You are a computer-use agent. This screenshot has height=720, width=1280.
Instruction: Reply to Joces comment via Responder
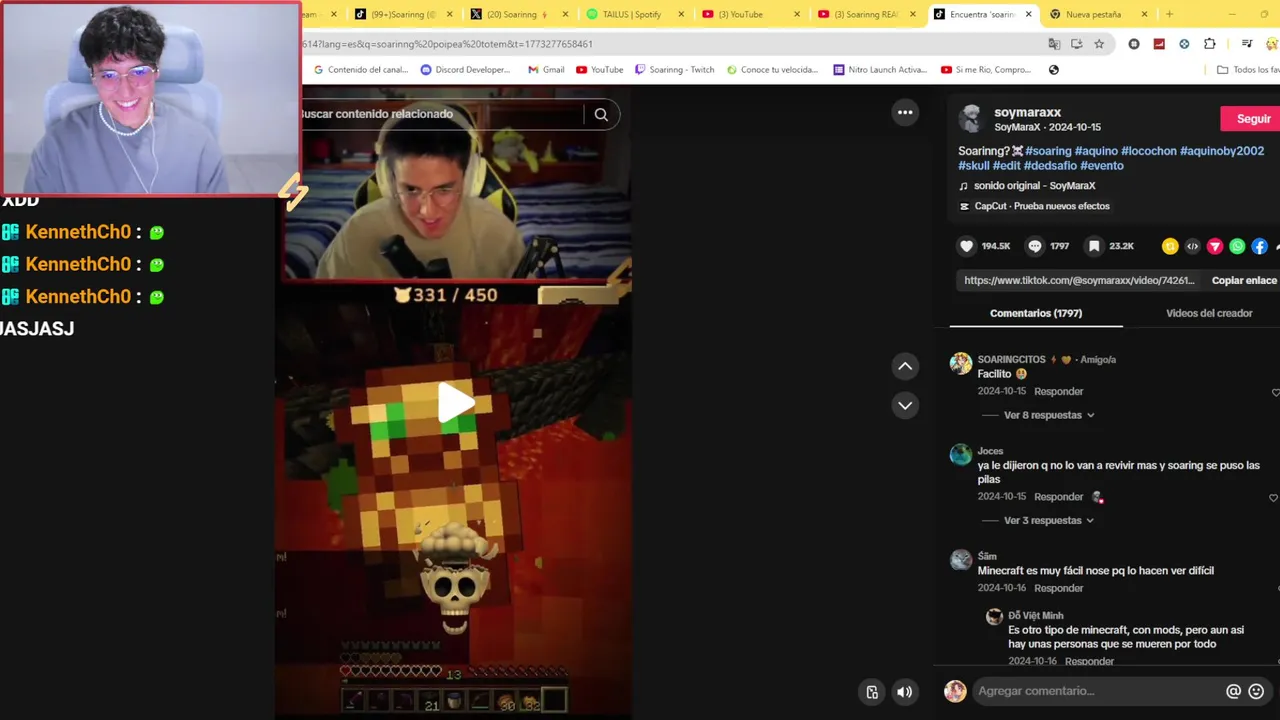coord(1058,497)
